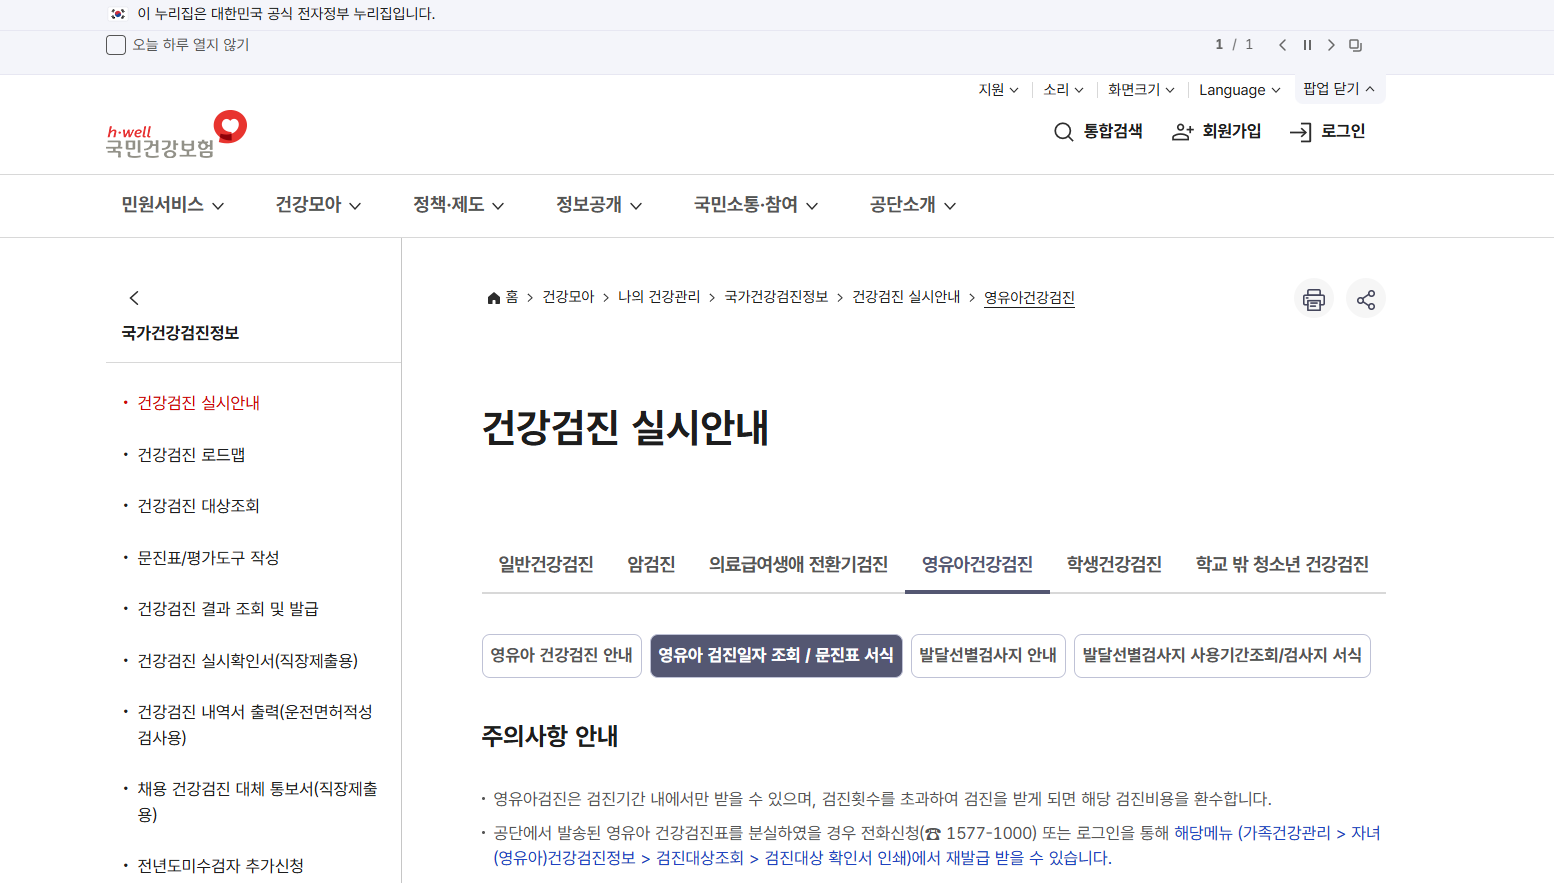Show next popup slide
Image resolution: width=1554 pixels, height=883 pixels.
pyautogui.click(x=1331, y=45)
